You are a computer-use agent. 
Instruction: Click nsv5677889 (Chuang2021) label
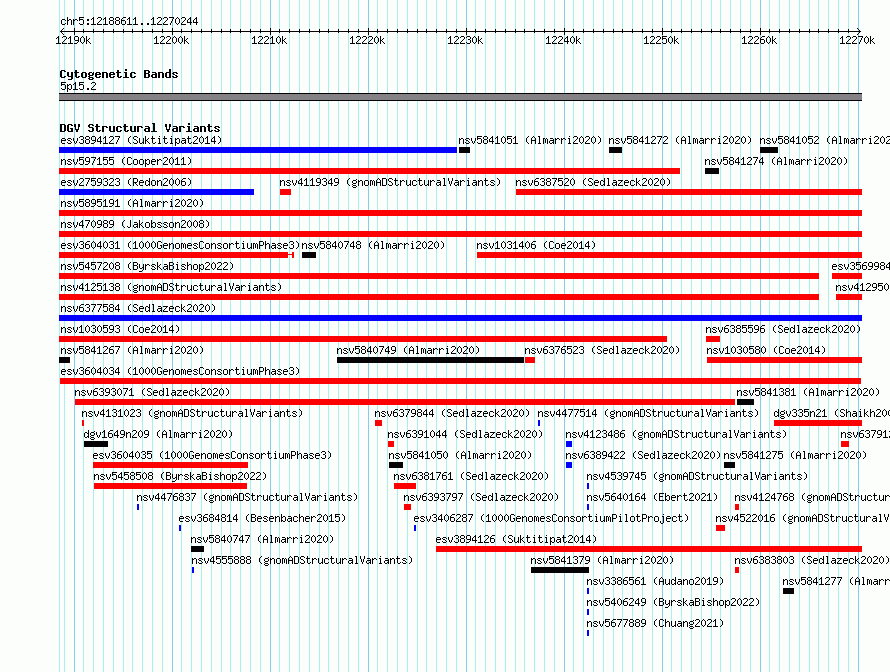(x=655, y=623)
